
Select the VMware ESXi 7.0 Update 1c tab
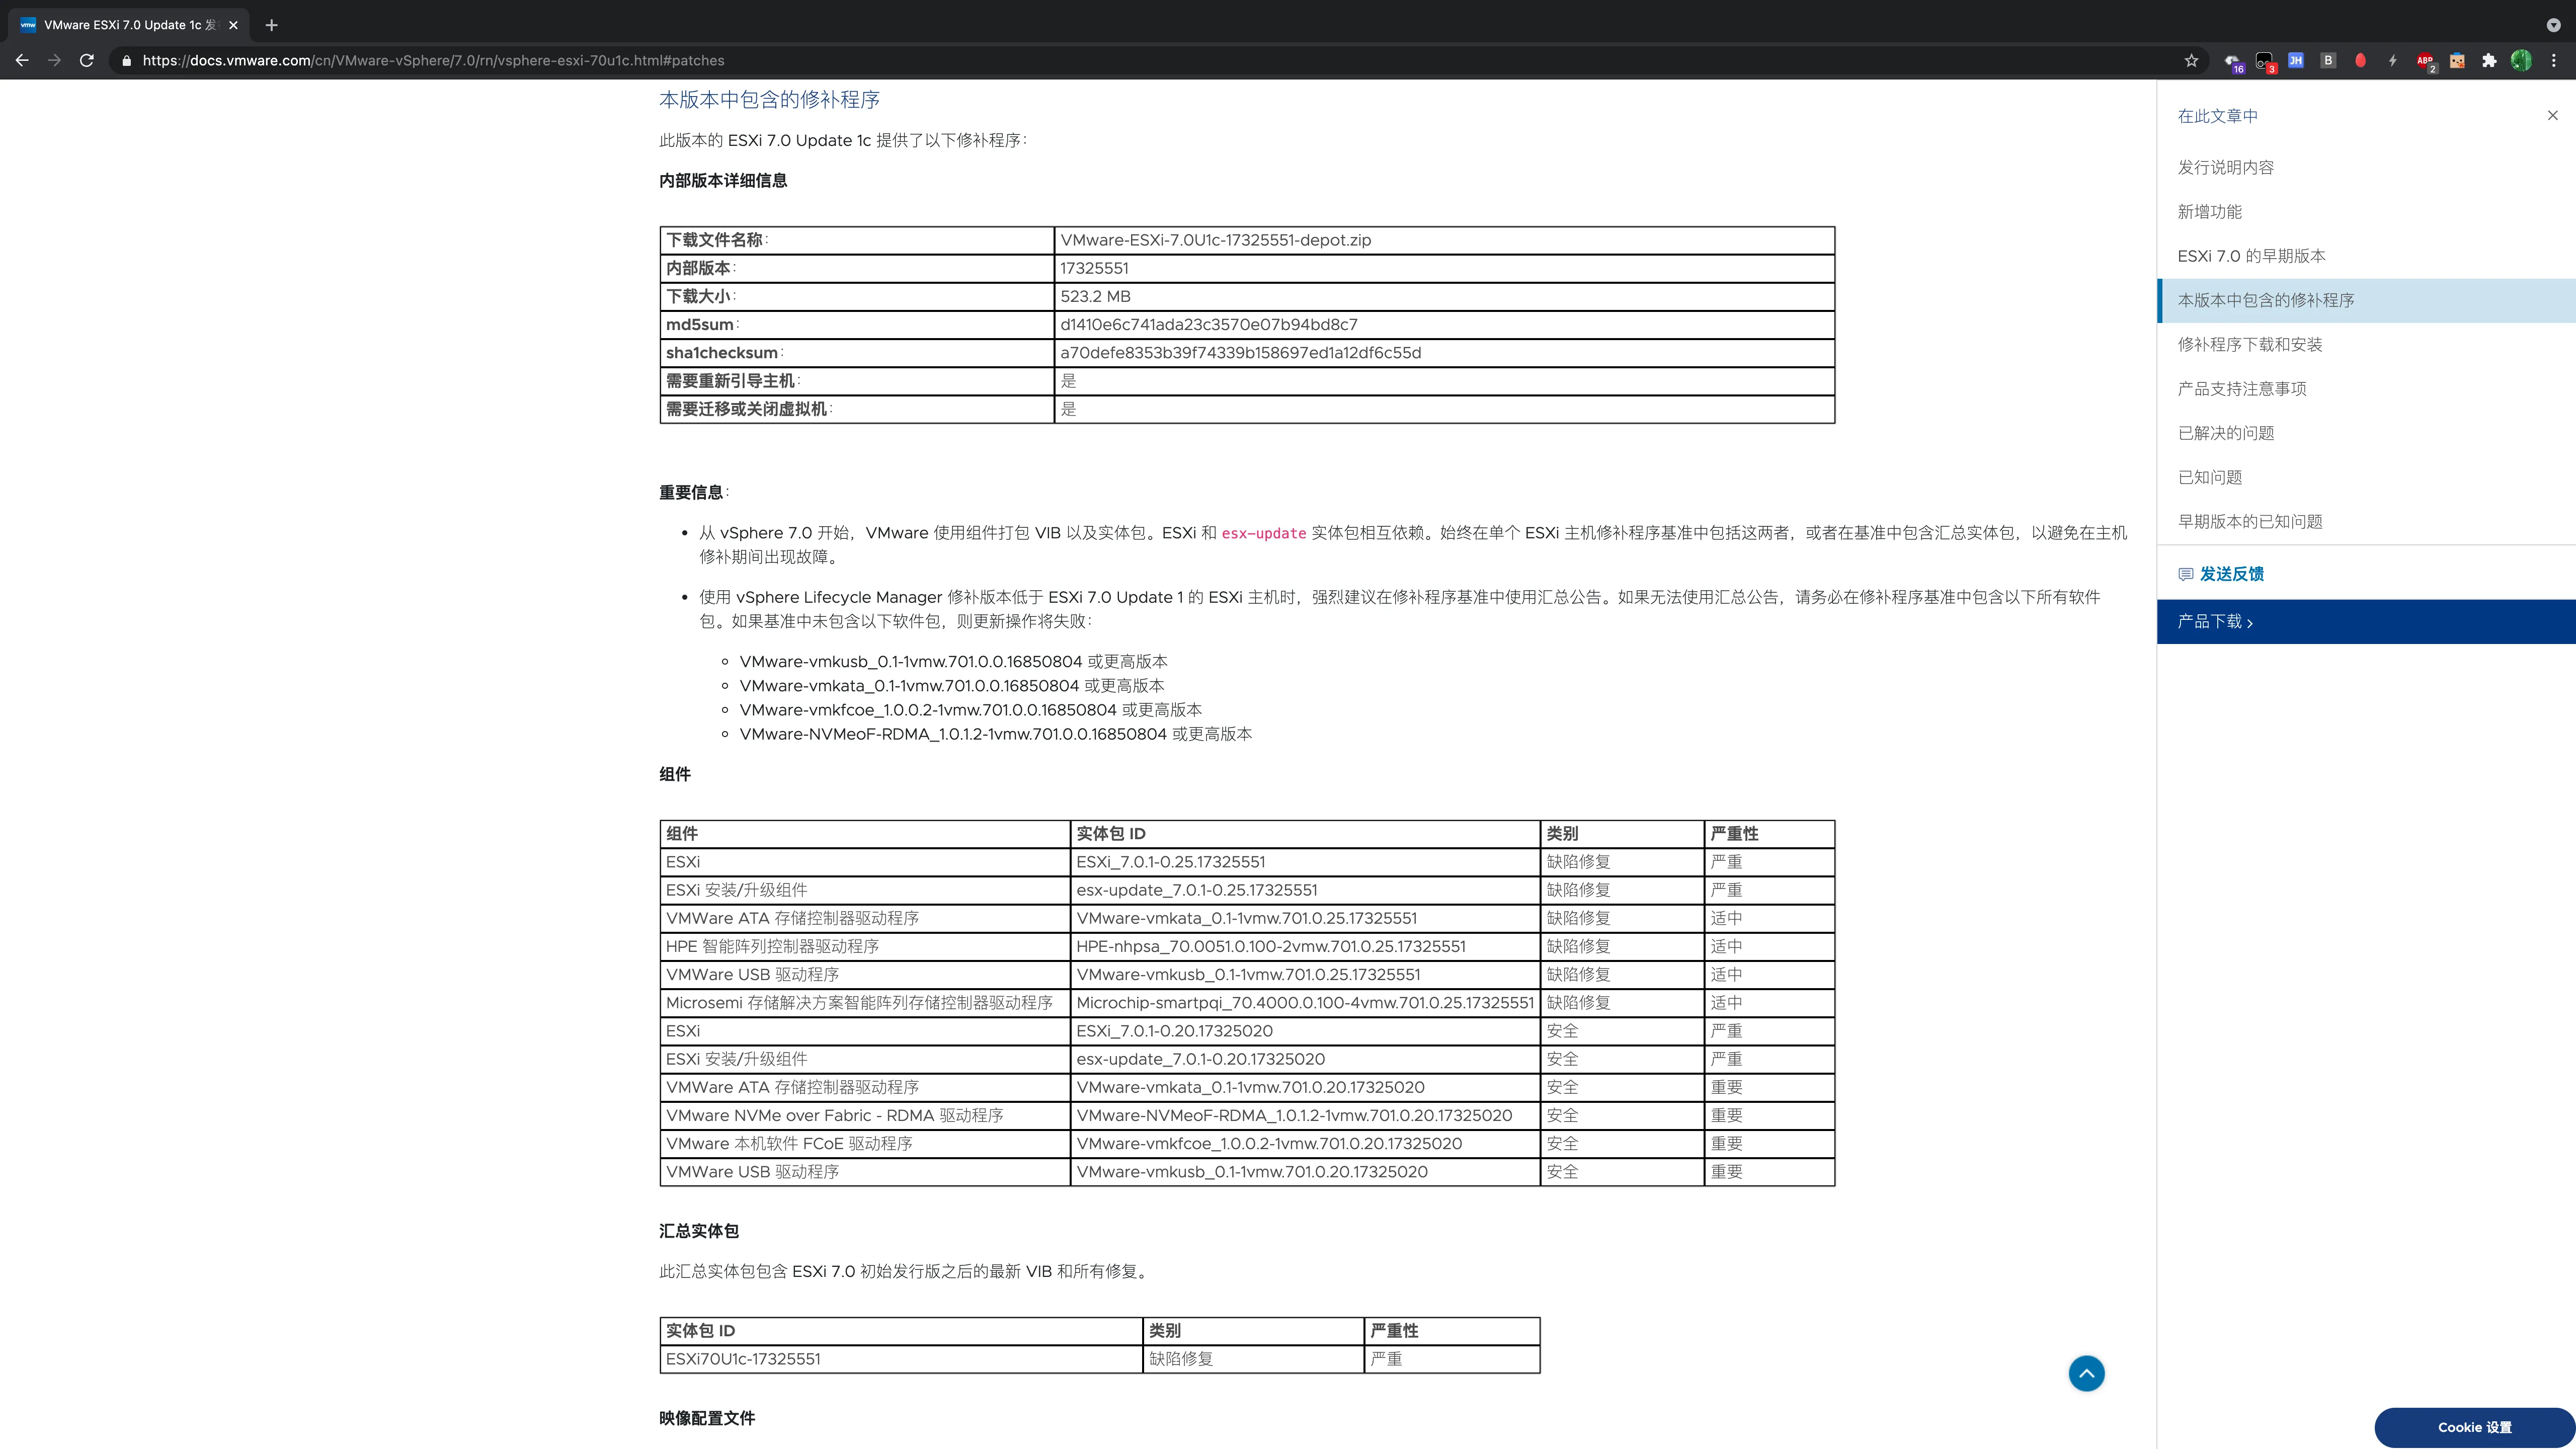click(128, 25)
